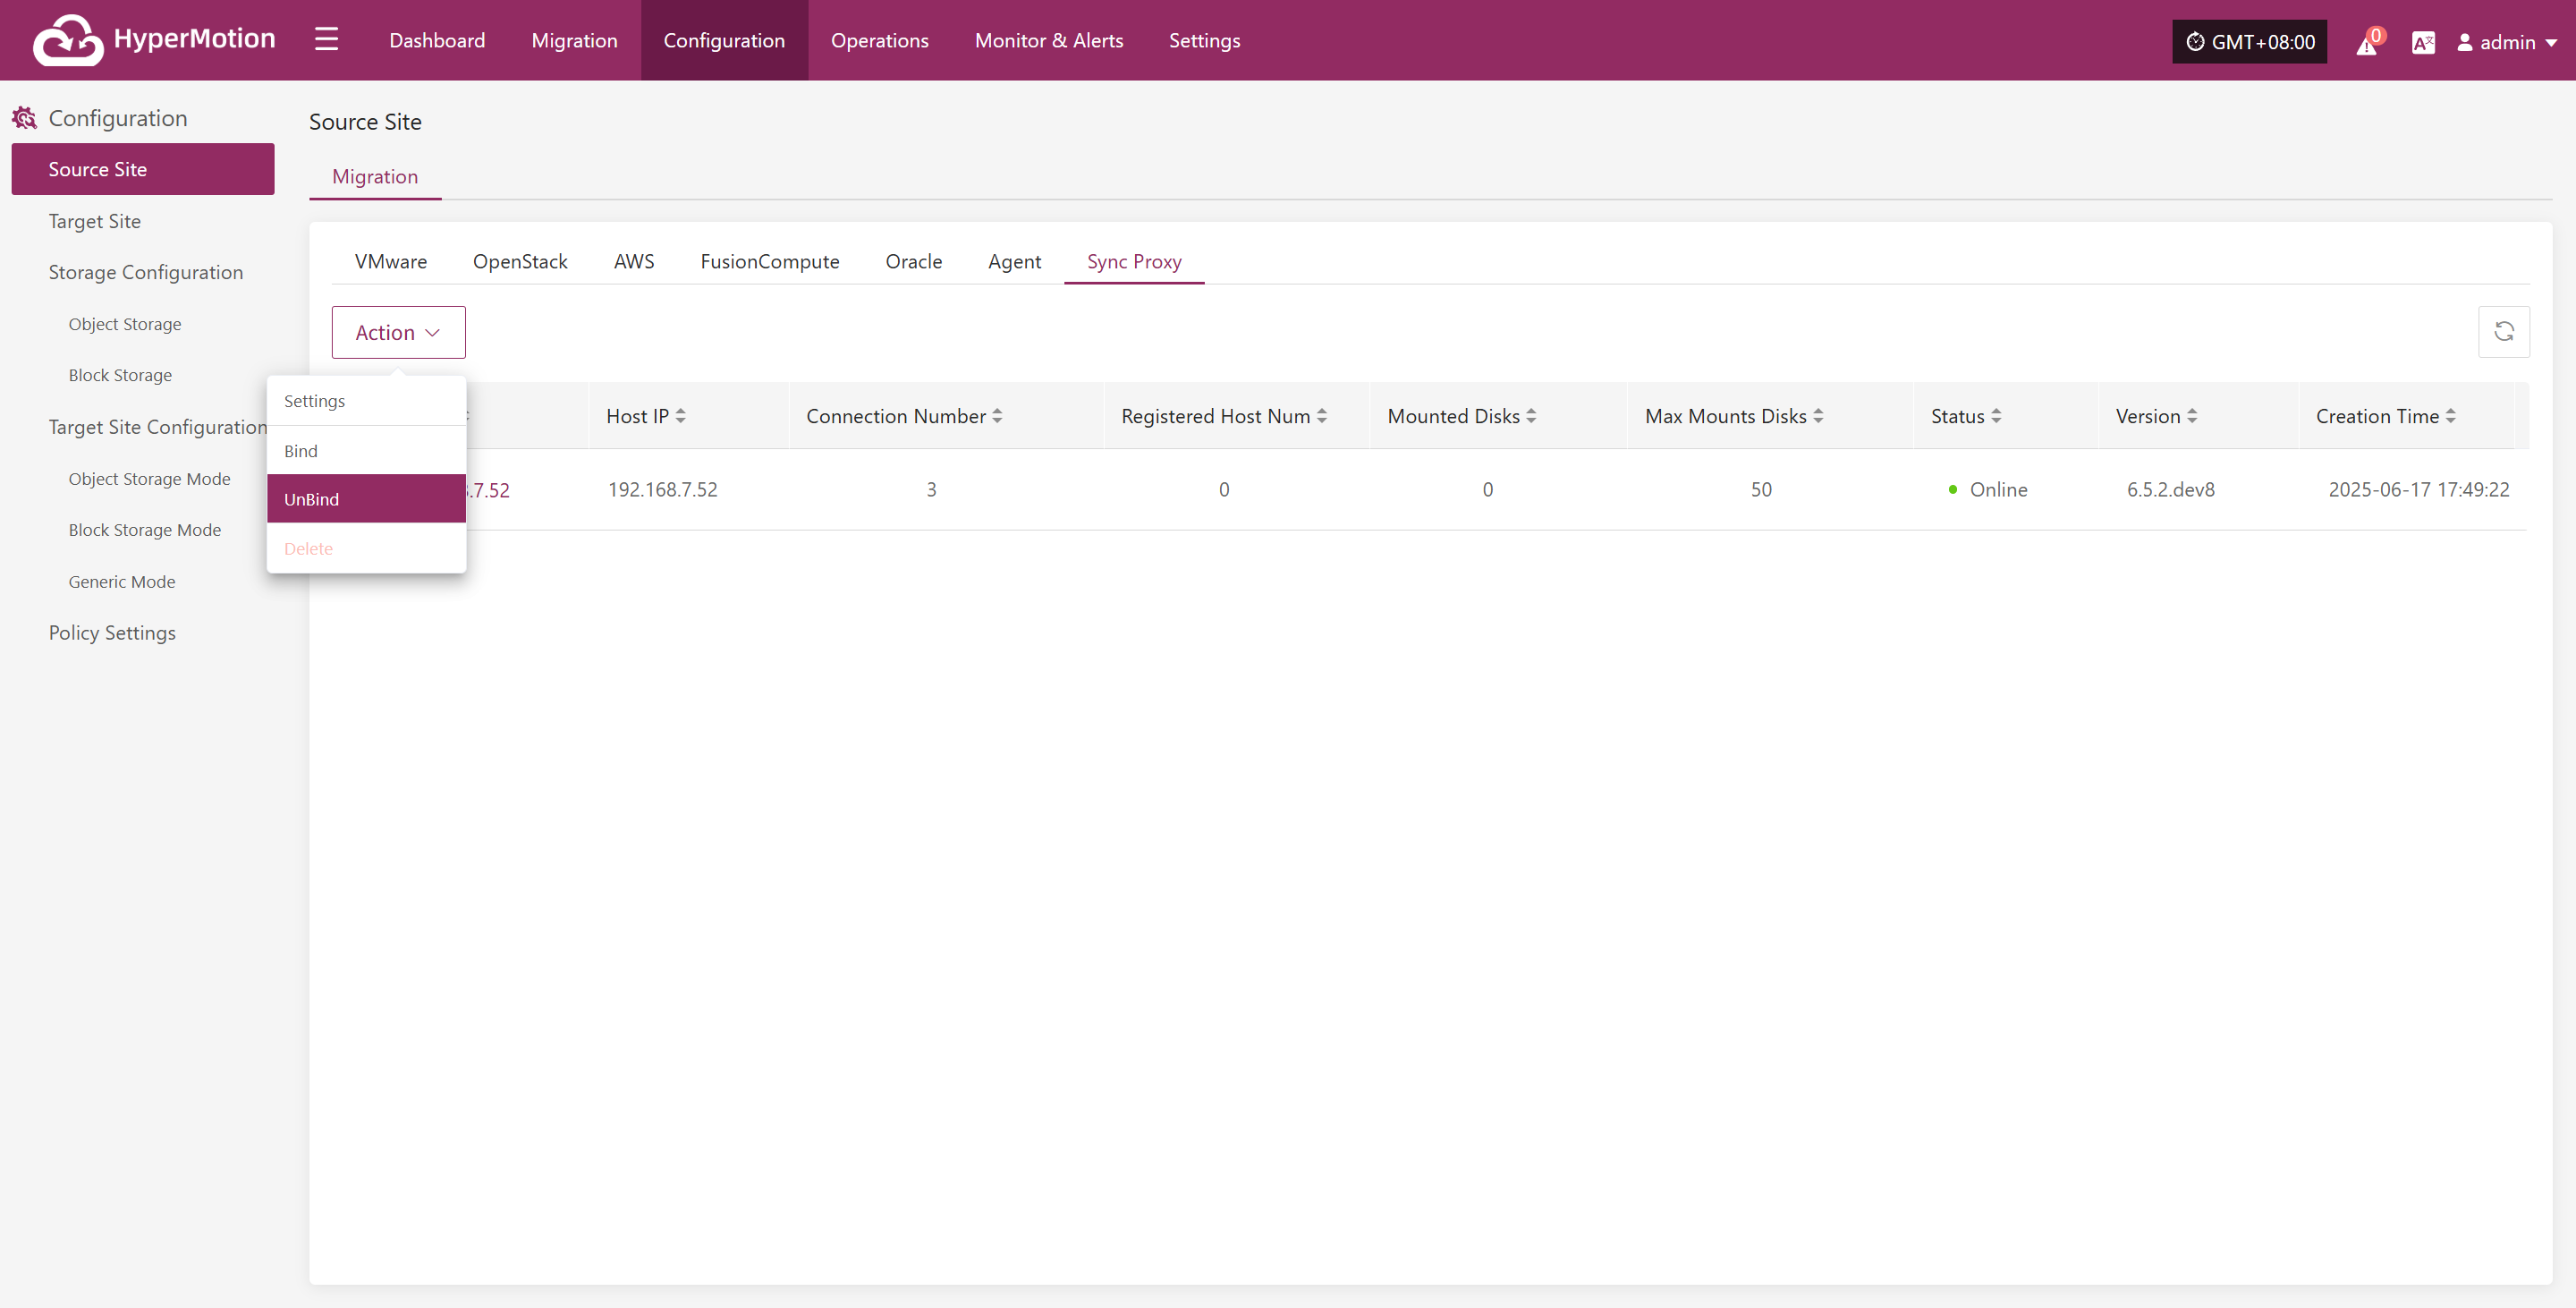Sort by Connection Number column arrows
Image resolution: width=2576 pixels, height=1308 pixels.
coord(997,416)
